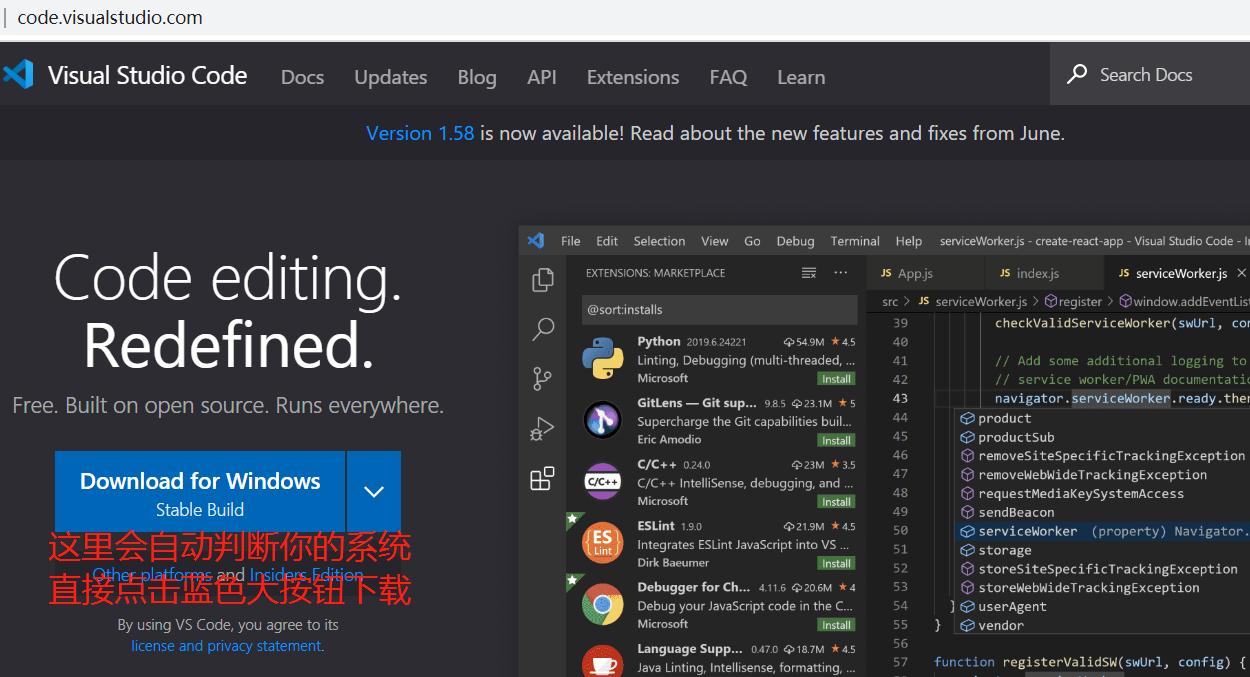Open the Source Control icon in the activity bar
The image size is (1250, 677).
(x=543, y=378)
